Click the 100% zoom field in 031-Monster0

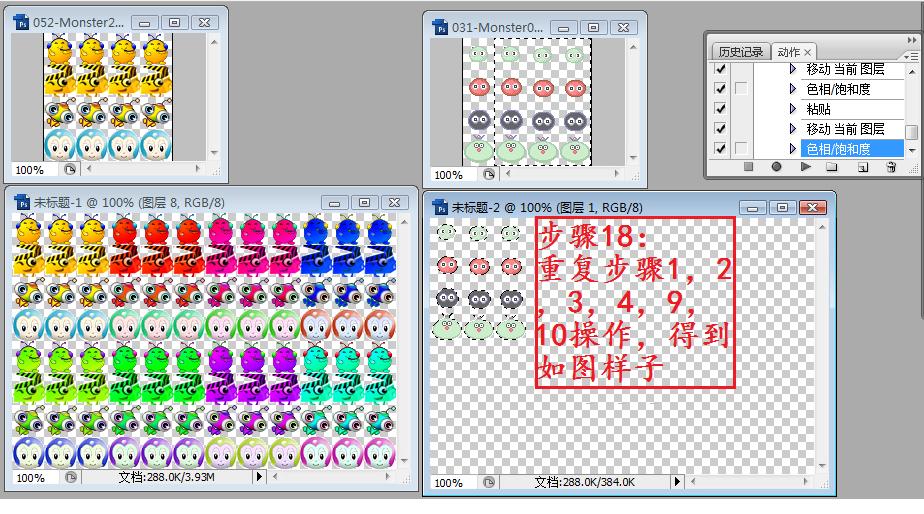click(x=453, y=175)
